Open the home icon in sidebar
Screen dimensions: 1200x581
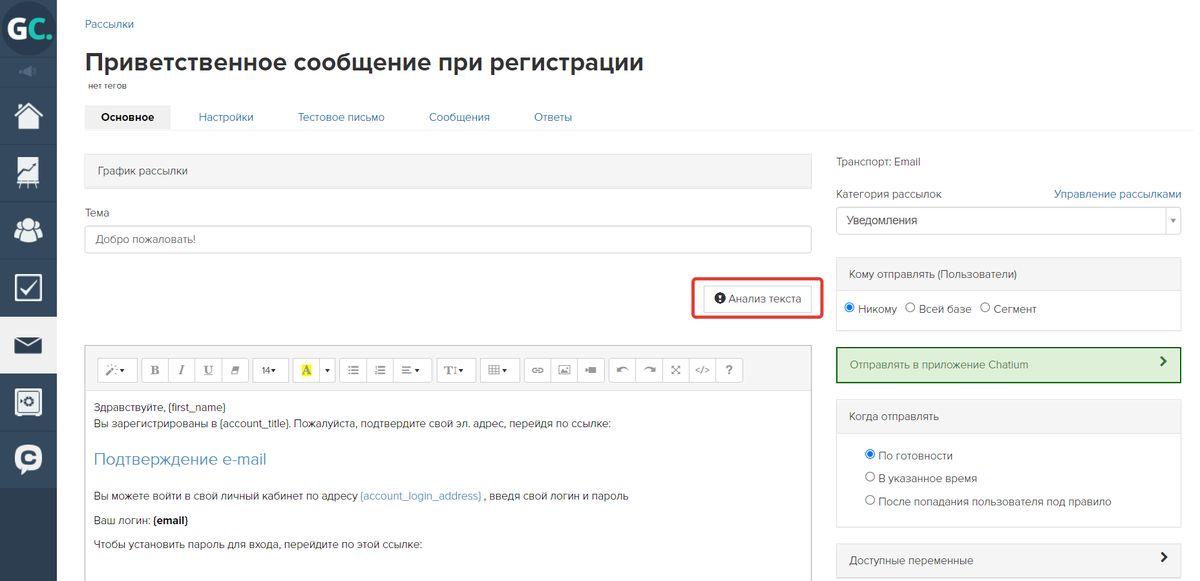click(x=28, y=115)
